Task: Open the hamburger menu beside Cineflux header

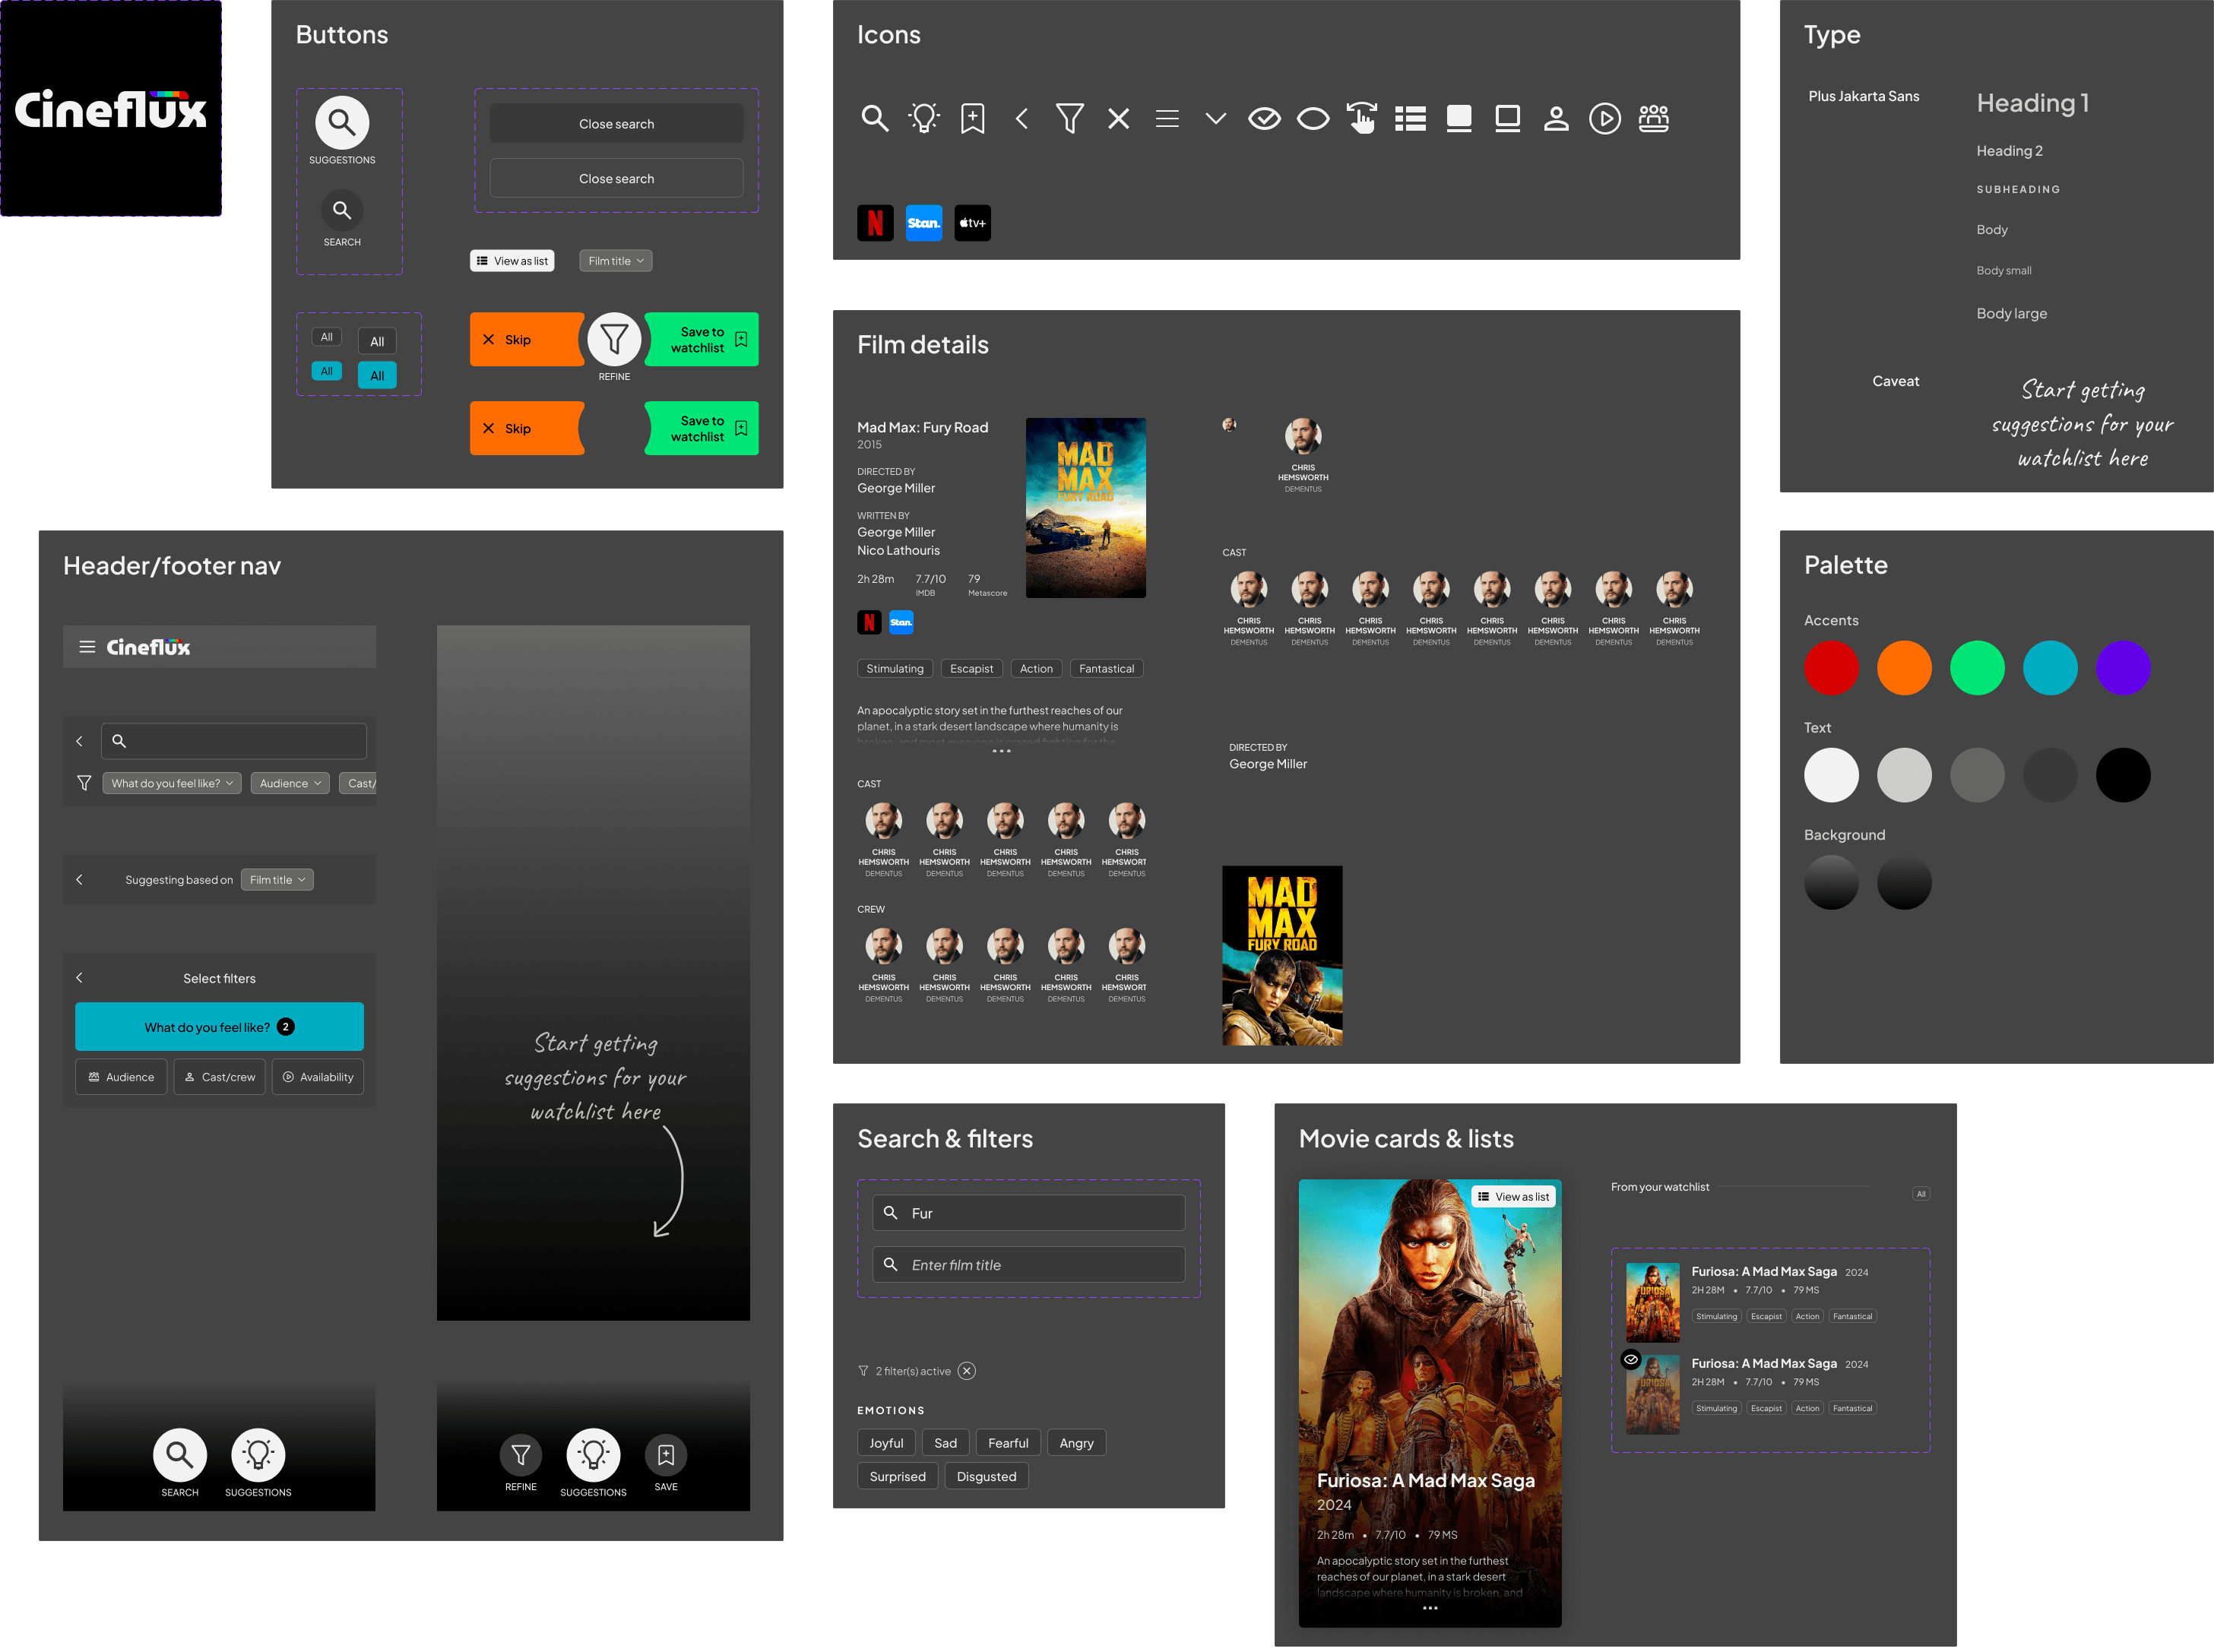Action: 87,647
